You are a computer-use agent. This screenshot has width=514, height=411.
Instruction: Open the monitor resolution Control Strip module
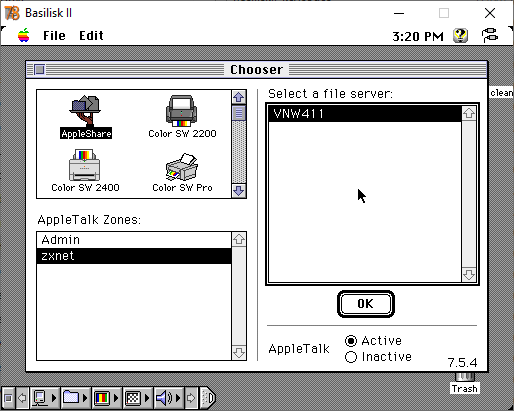pyautogui.click(x=137, y=398)
